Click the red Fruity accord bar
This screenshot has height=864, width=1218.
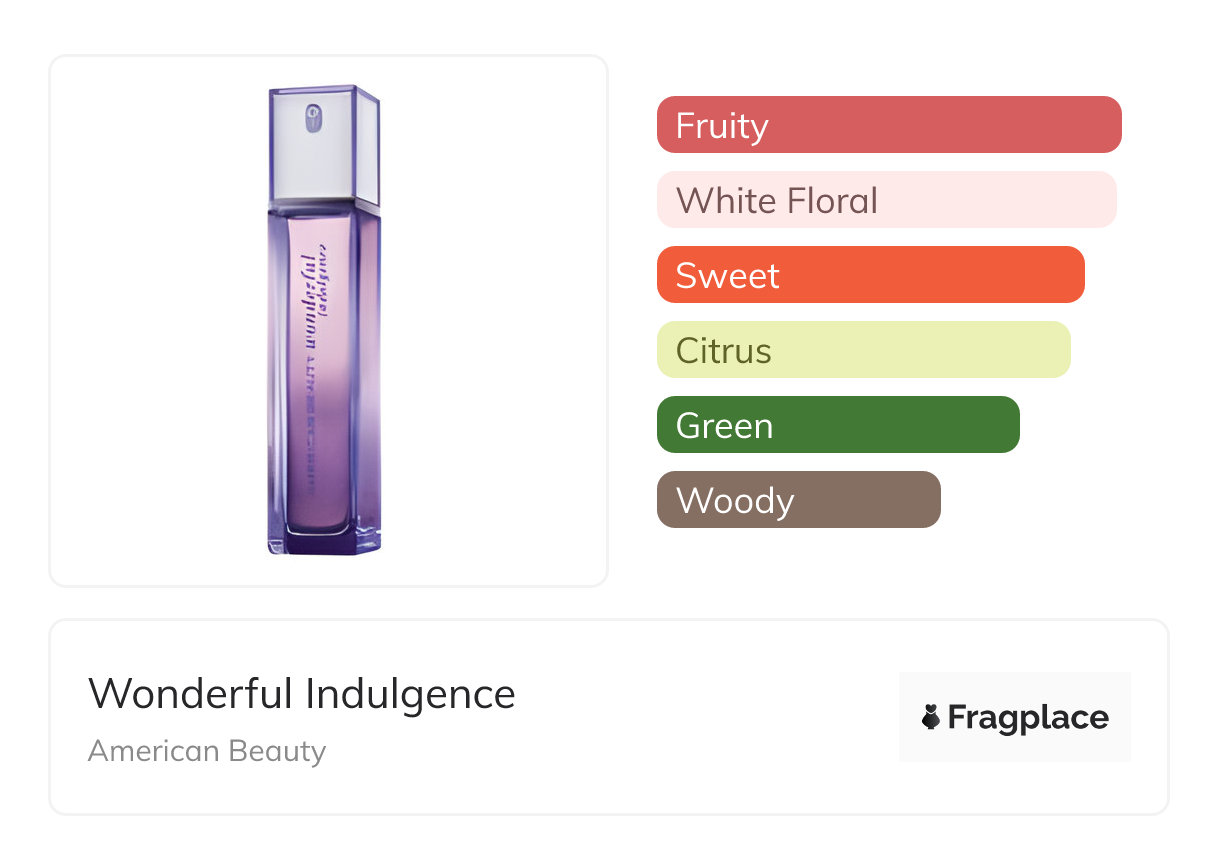888,125
